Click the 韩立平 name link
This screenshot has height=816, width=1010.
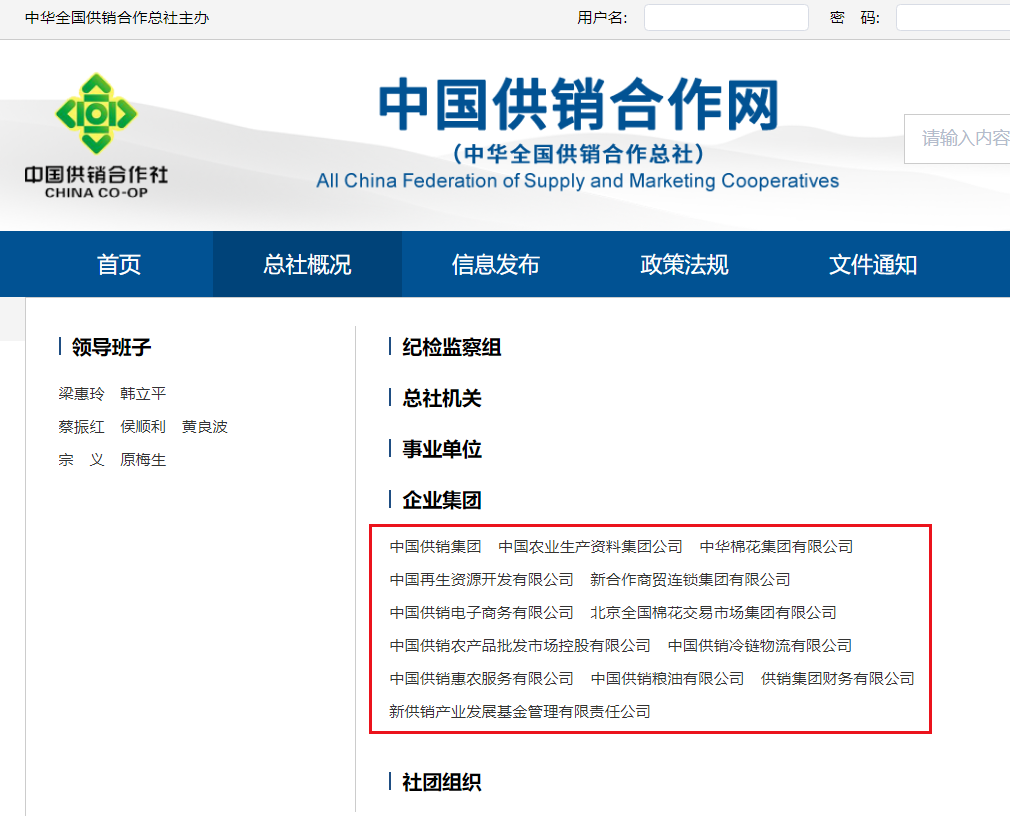(x=143, y=394)
